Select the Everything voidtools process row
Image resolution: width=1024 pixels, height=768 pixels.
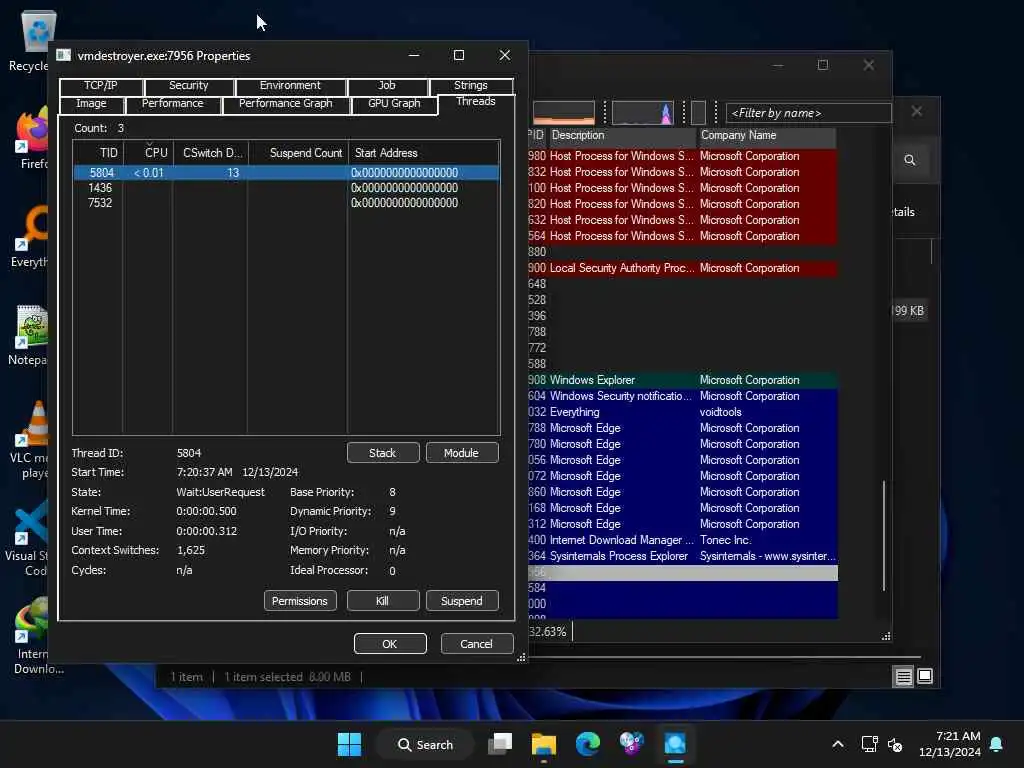(682, 412)
